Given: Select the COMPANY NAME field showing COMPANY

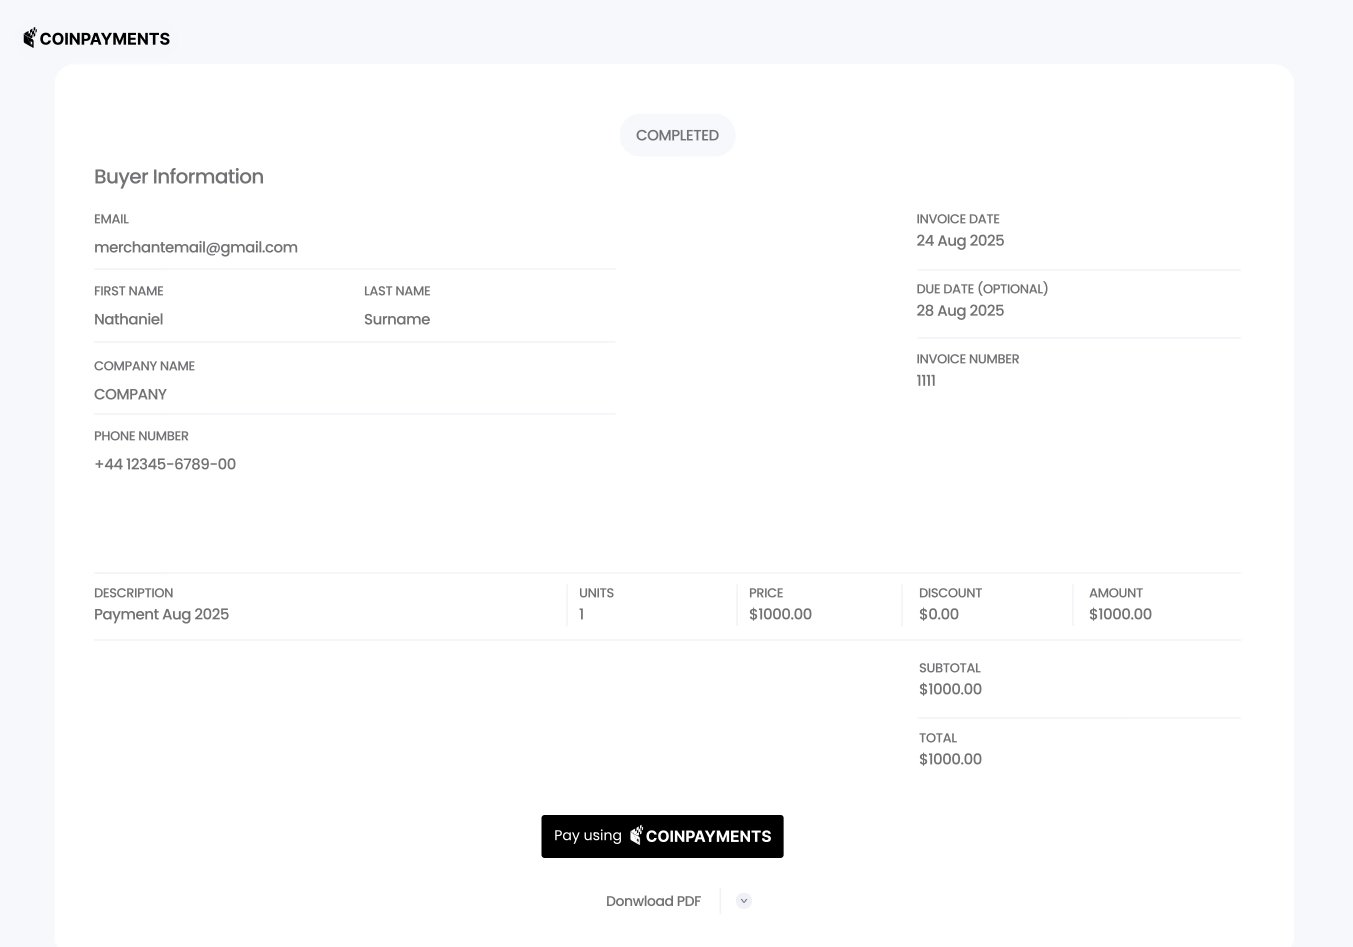Looking at the screenshot, I should 130,394.
